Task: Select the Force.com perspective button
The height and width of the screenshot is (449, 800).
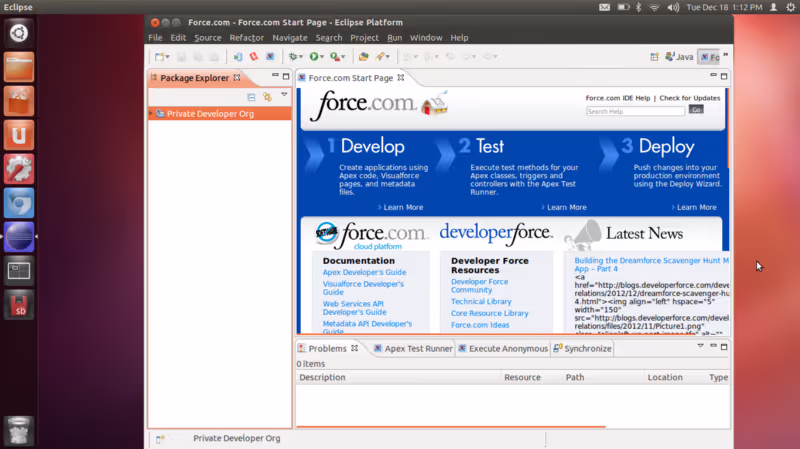Action: (709, 57)
